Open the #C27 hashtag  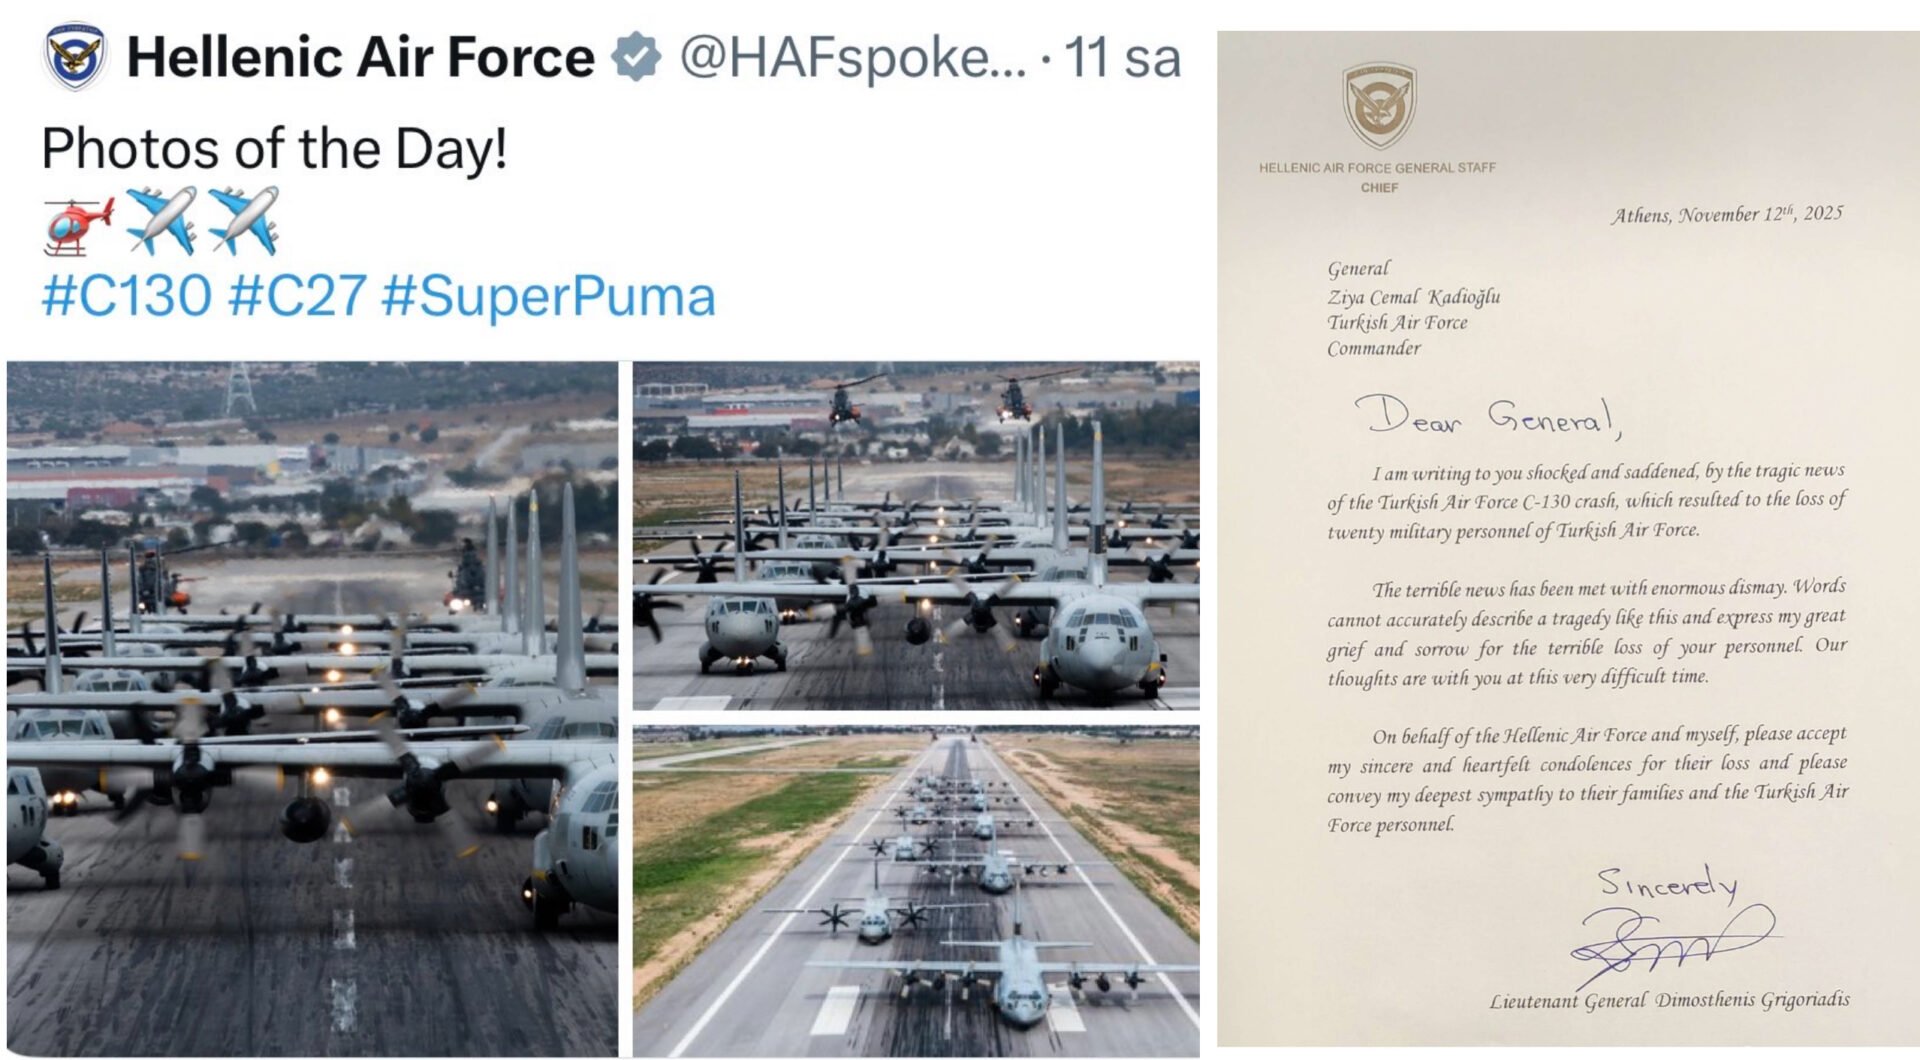tap(297, 296)
